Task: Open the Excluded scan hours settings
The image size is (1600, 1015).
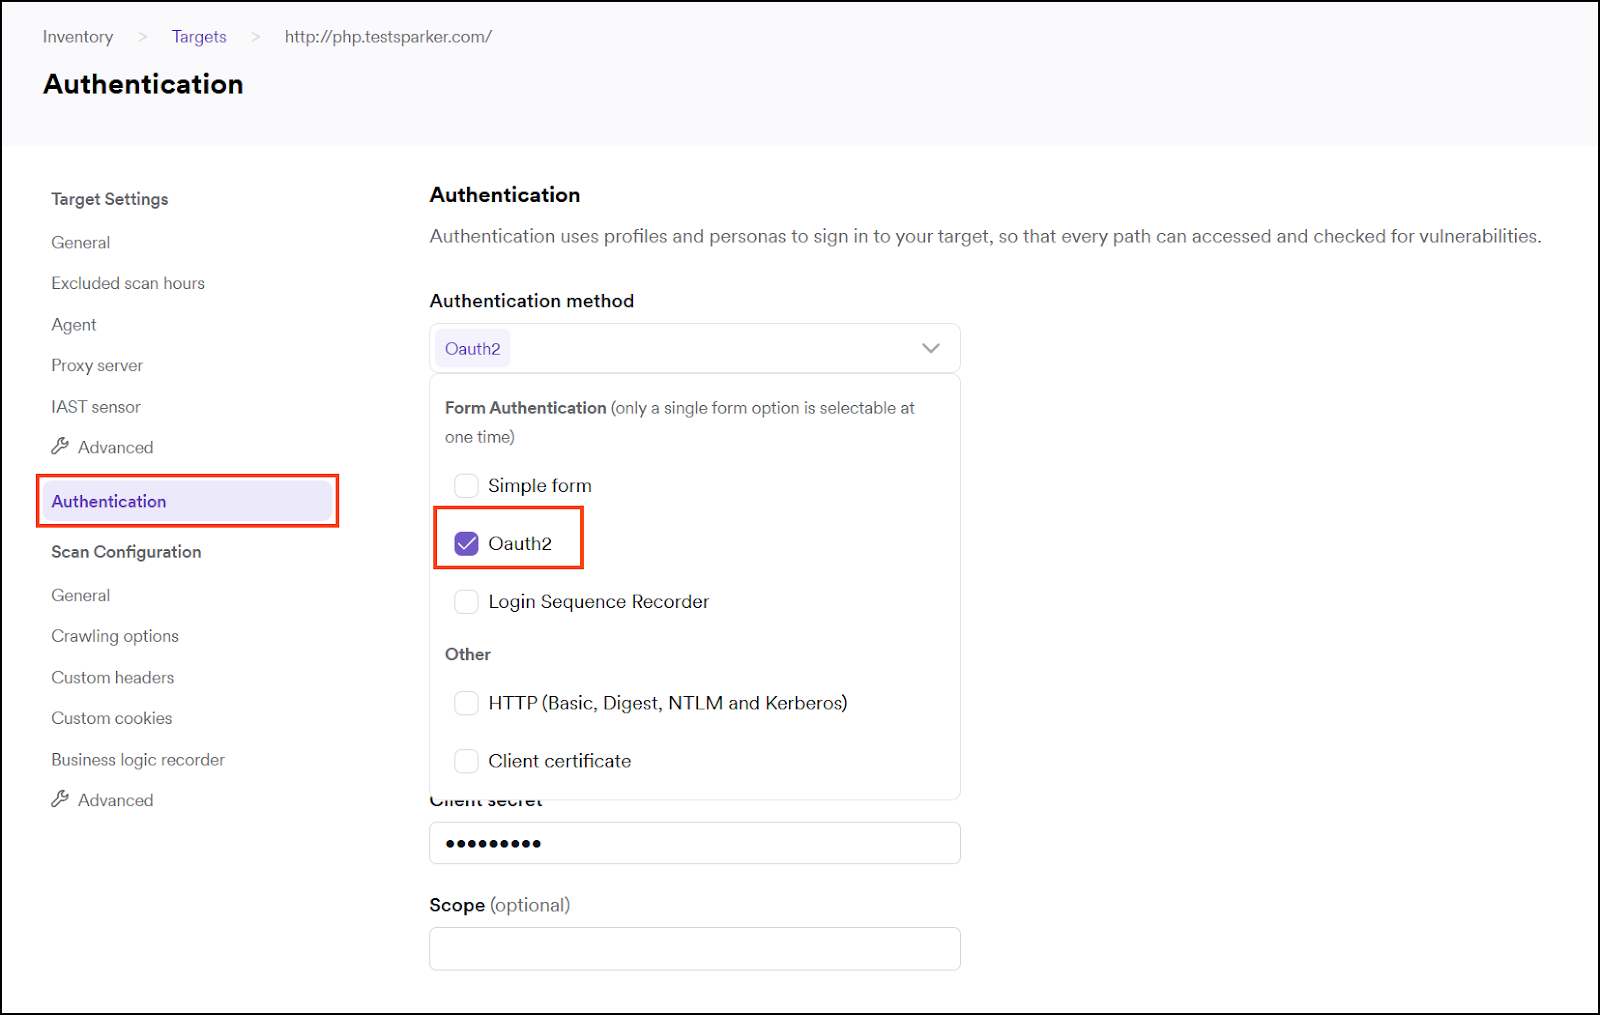Action: pyautogui.click(x=128, y=283)
